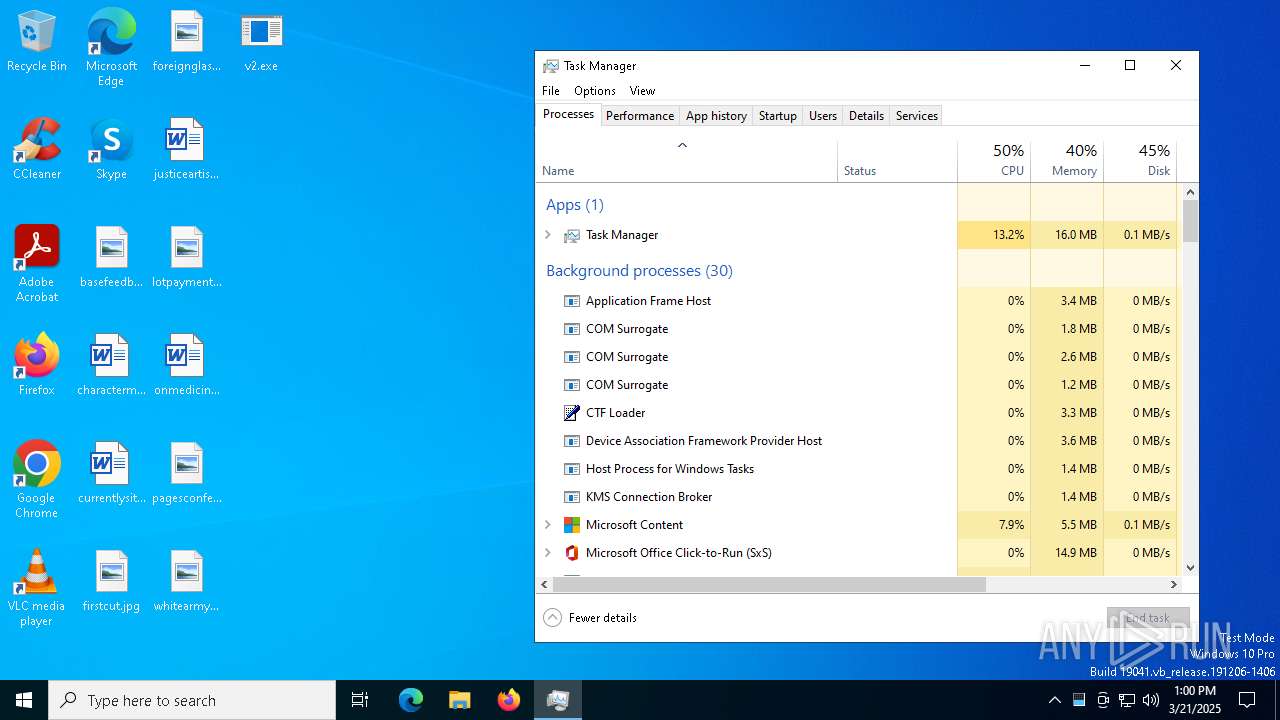Open the Google Chrome desktop shortcut
This screenshot has width=1280, height=720.
[37, 464]
